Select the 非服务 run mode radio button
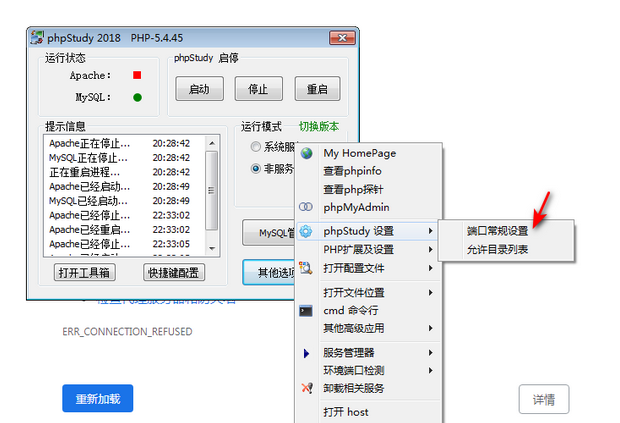Viewport: 620px width, 423px height. click(x=256, y=169)
